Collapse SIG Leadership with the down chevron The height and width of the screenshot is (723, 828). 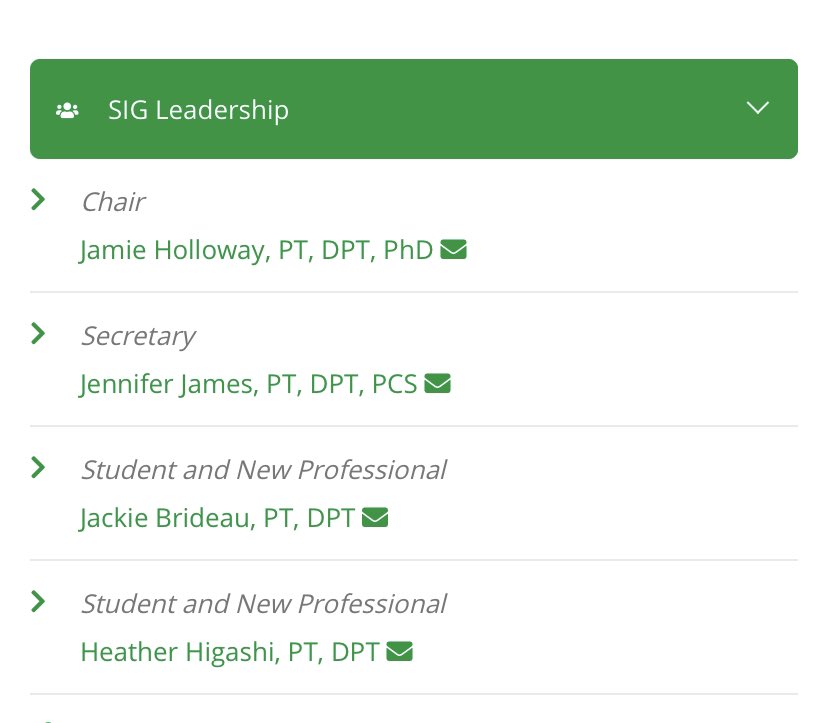coord(758,108)
